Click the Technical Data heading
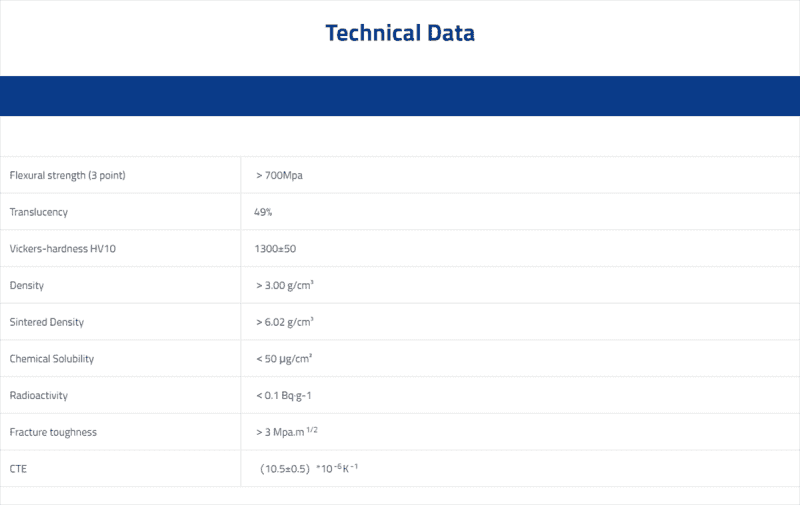Image resolution: width=800 pixels, height=505 pixels. point(400,33)
